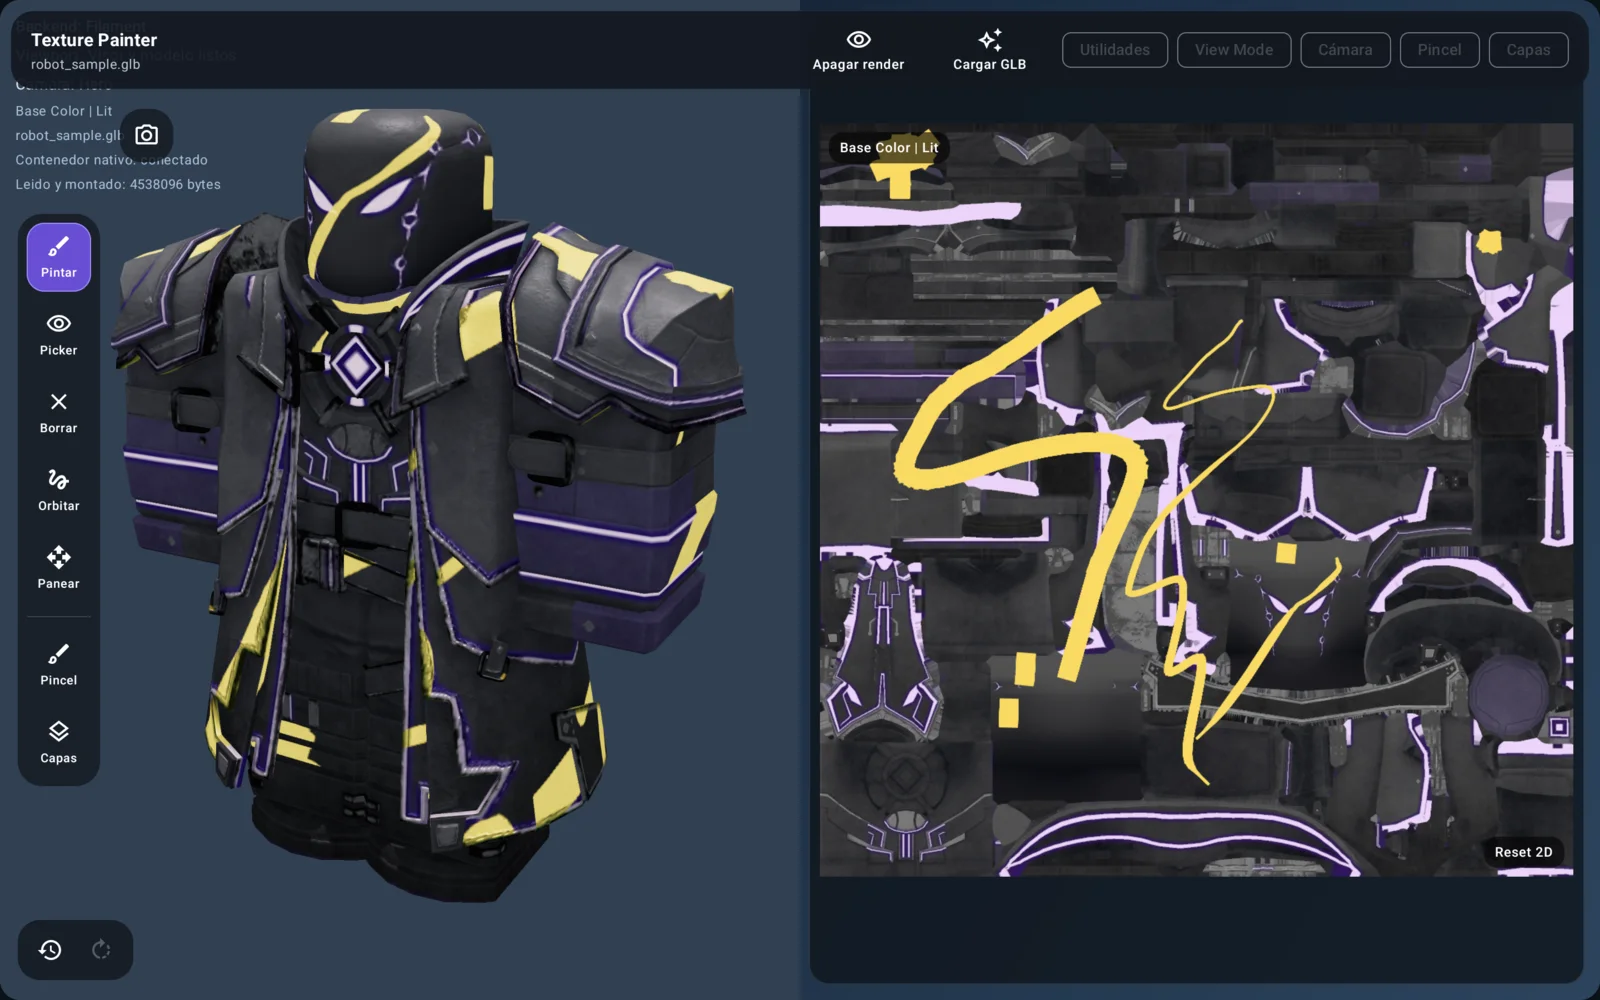
Task: Undo with the history arrow icon
Action: point(50,950)
